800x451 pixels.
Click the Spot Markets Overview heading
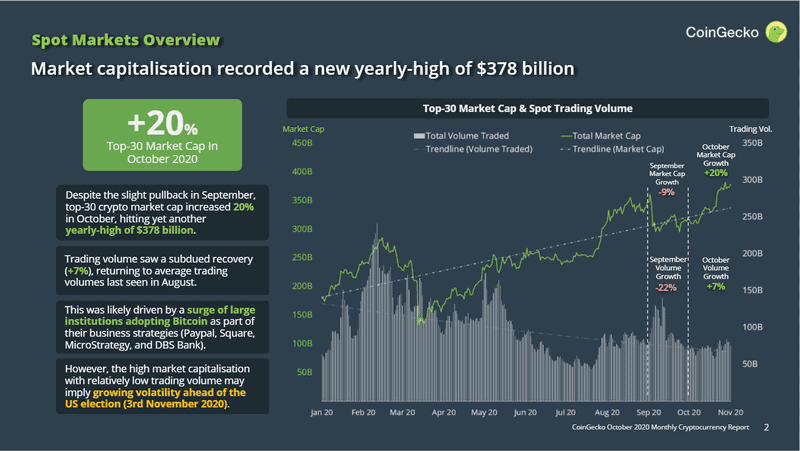pos(126,40)
